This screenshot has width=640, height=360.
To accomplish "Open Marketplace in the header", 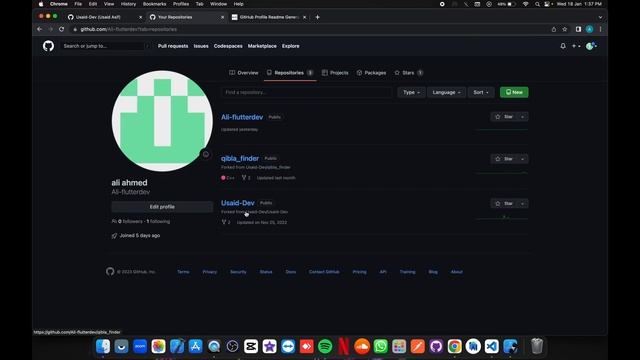I will pos(262,46).
